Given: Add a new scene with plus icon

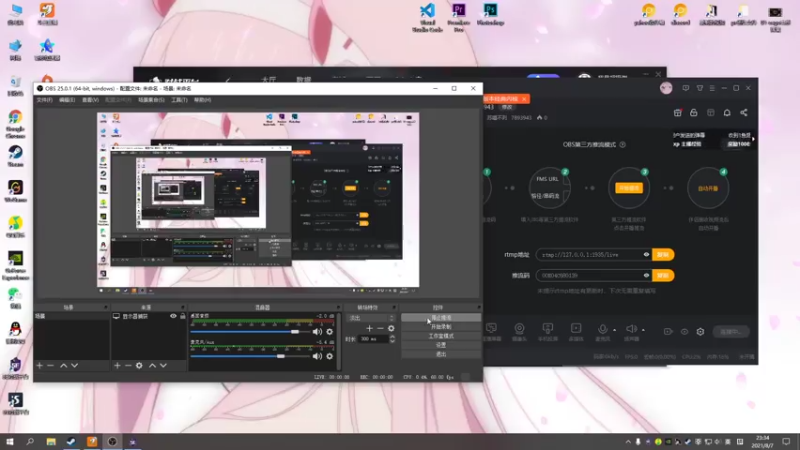Looking at the screenshot, I should point(39,365).
